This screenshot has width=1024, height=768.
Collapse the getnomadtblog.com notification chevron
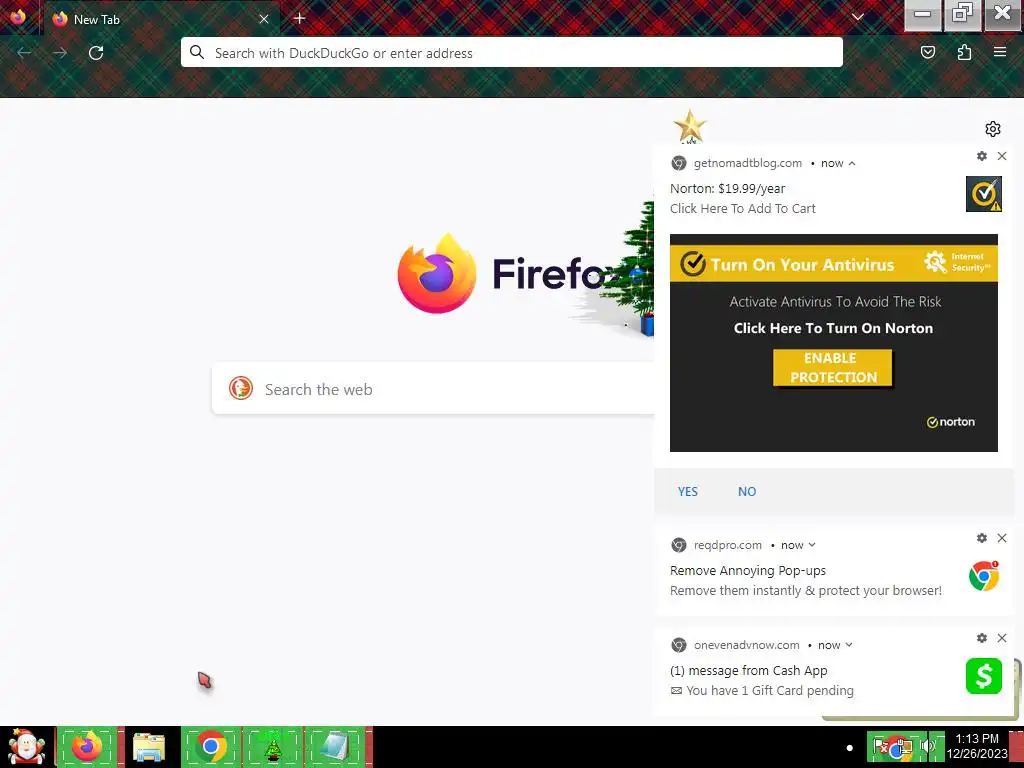click(852, 163)
